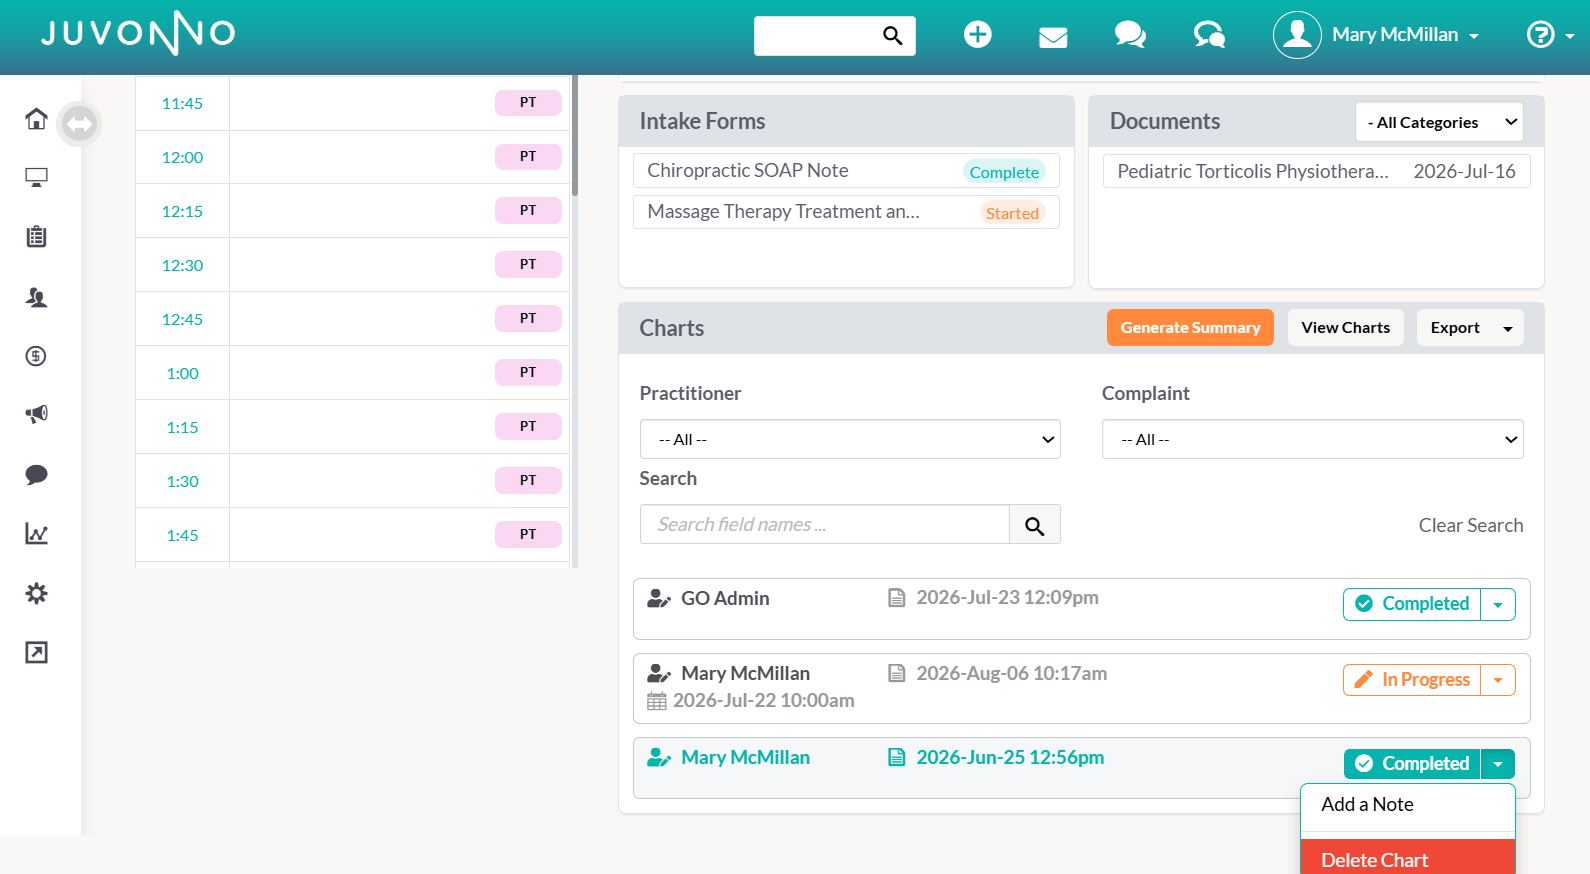
Task: Open the envelope messages icon
Action: (x=1053, y=37)
